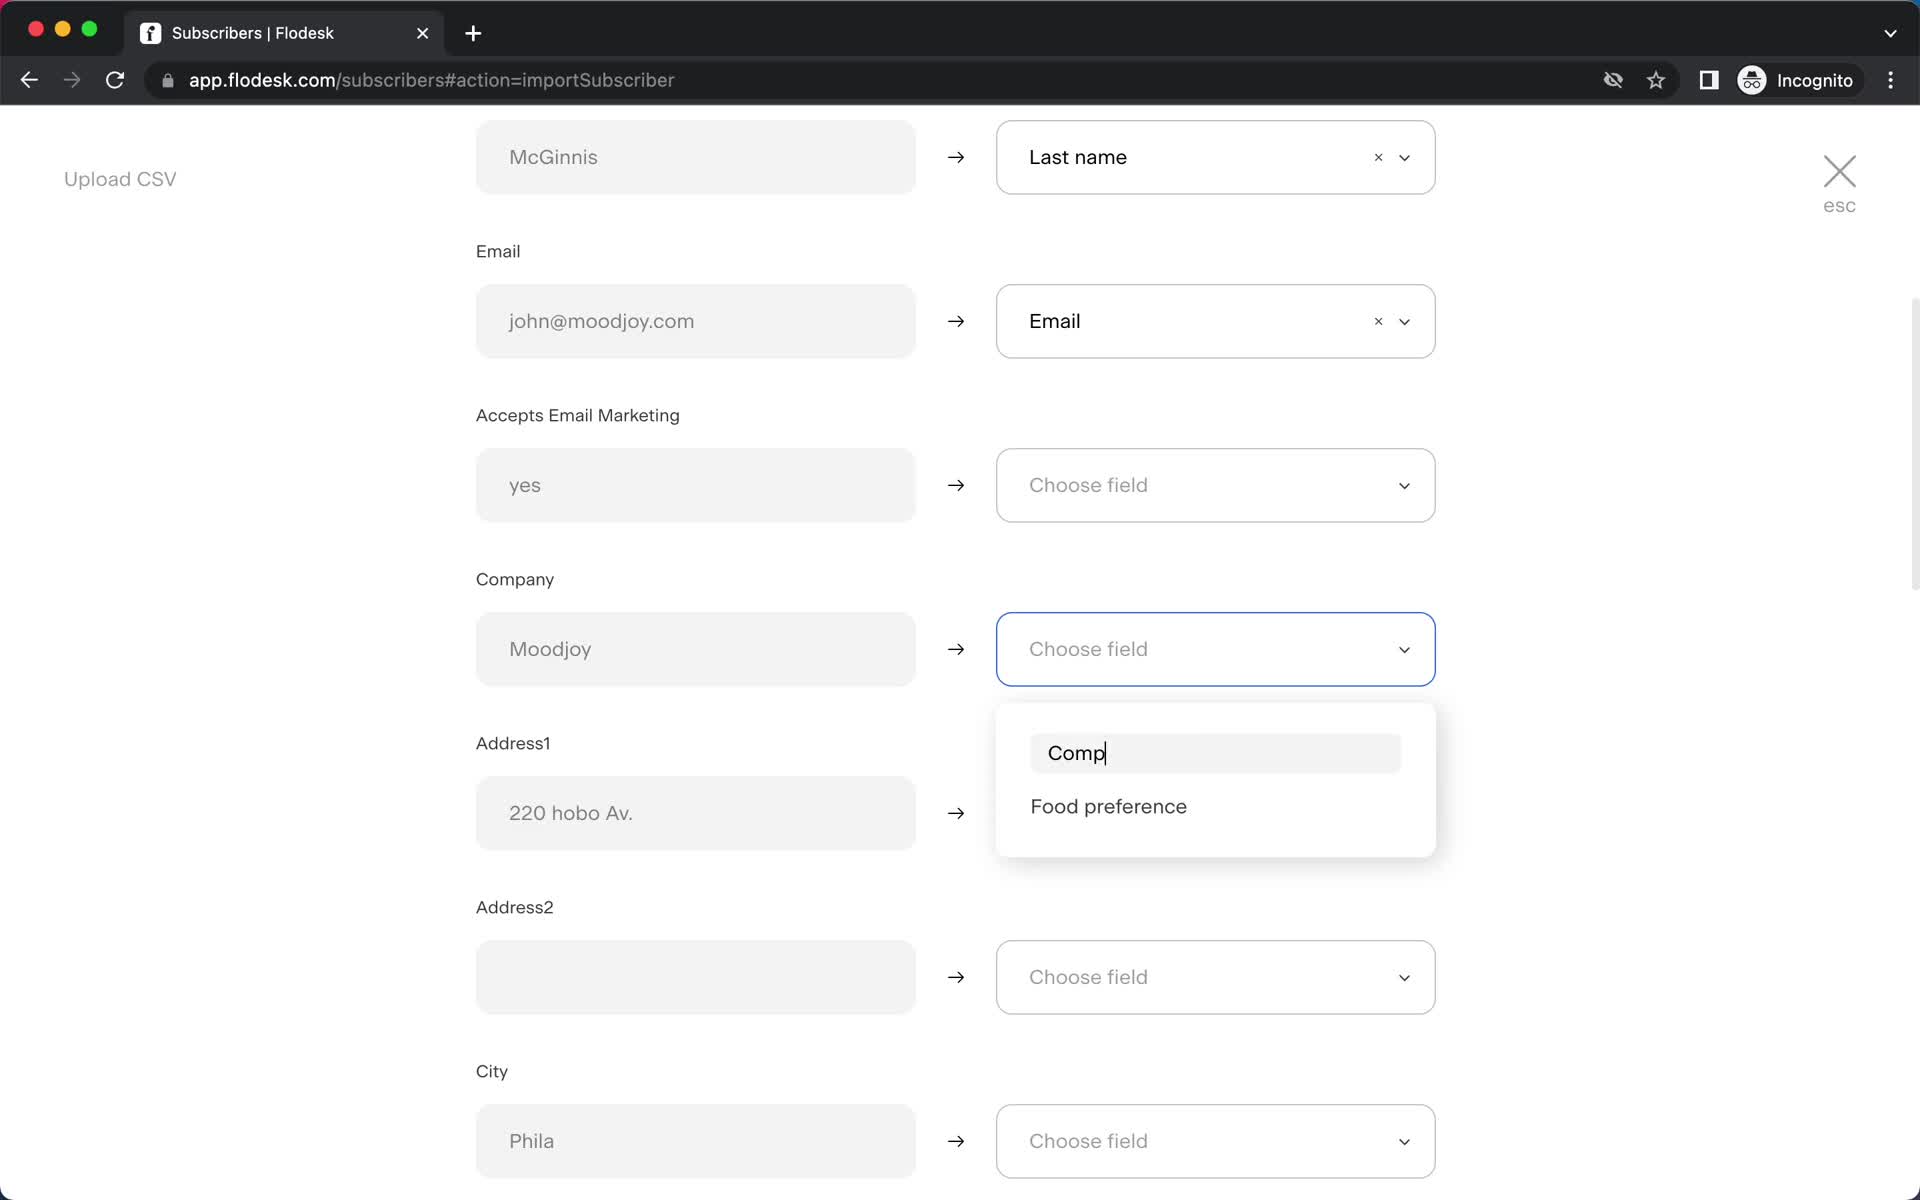This screenshot has height=1200, width=1920.
Task: Click the back navigation arrow icon
Action: click(28, 80)
